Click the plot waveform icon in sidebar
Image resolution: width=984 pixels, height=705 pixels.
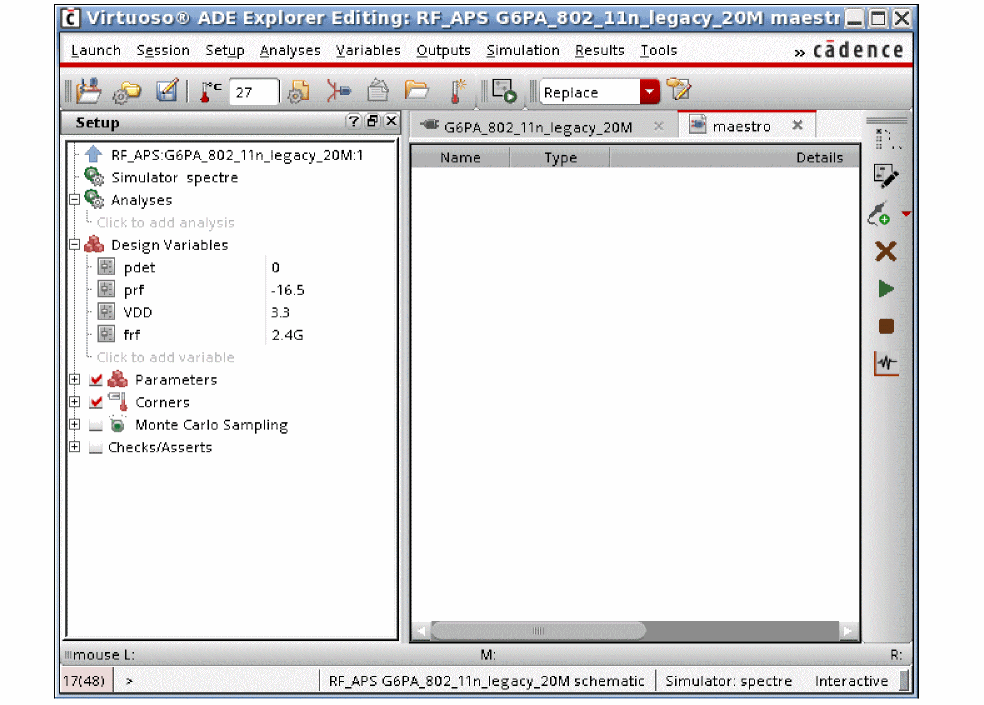tap(885, 363)
